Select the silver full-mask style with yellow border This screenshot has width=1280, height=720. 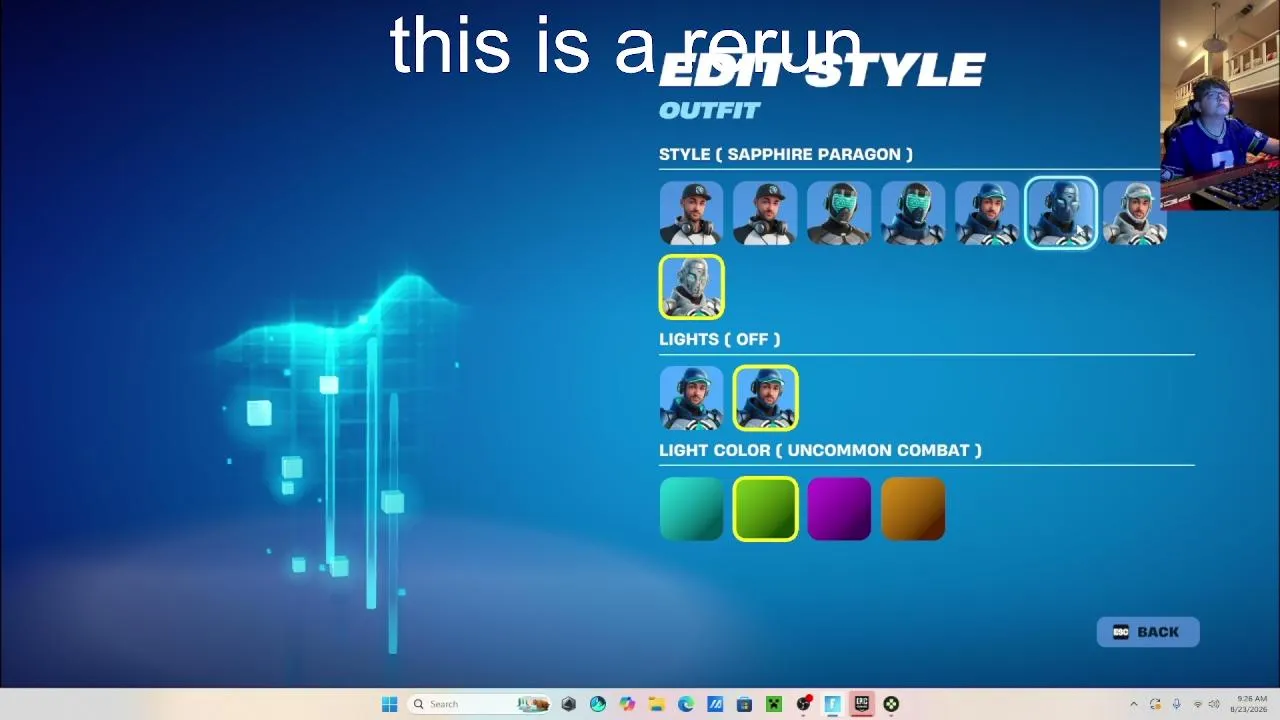coord(691,287)
